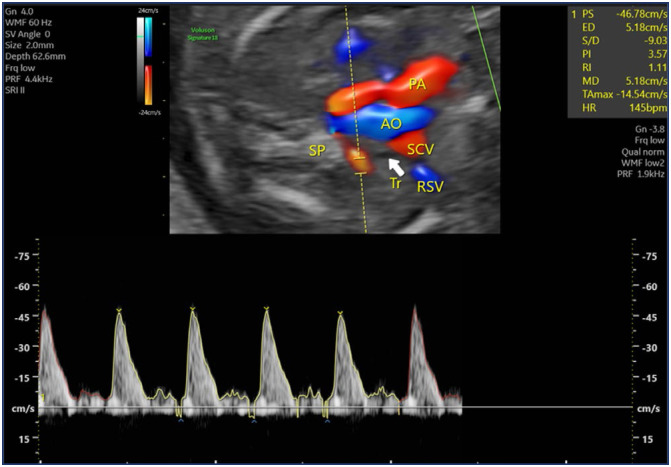Click the 'Depth 62.6mm' readout
The image size is (671, 467).
(36, 57)
